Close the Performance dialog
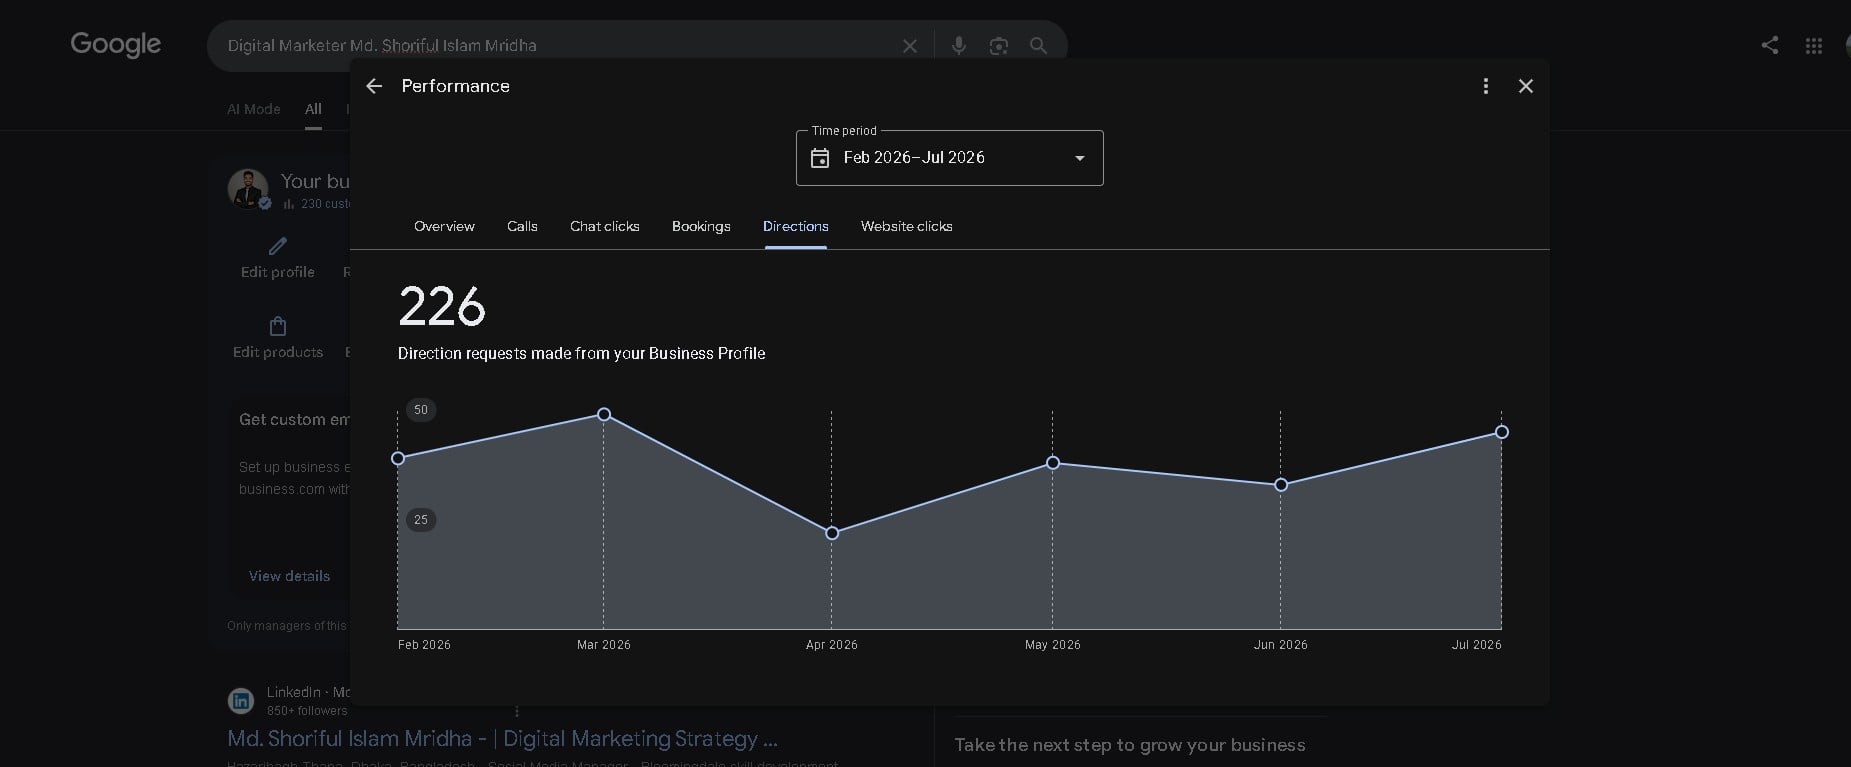This screenshot has height=767, width=1851. click(1526, 86)
